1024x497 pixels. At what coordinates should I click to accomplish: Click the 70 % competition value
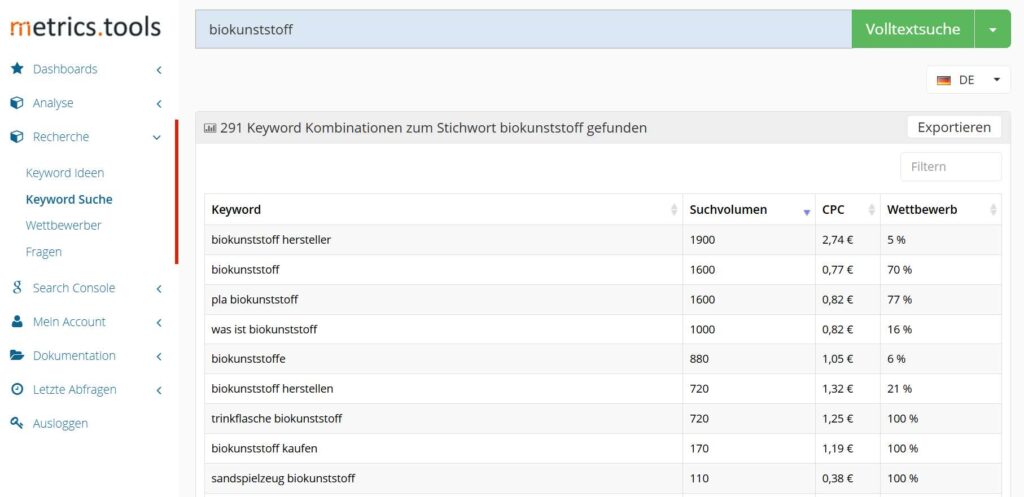pyautogui.click(x=899, y=270)
